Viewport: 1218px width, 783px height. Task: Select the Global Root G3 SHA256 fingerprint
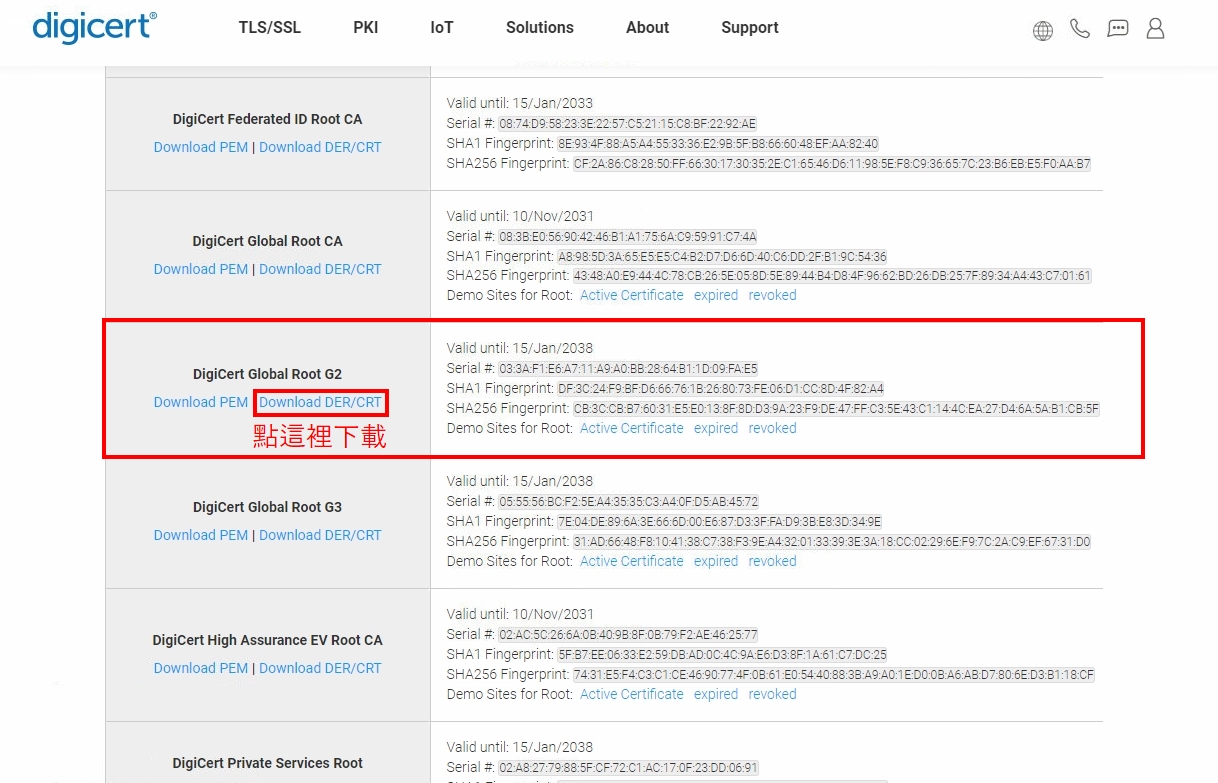click(832, 542)
